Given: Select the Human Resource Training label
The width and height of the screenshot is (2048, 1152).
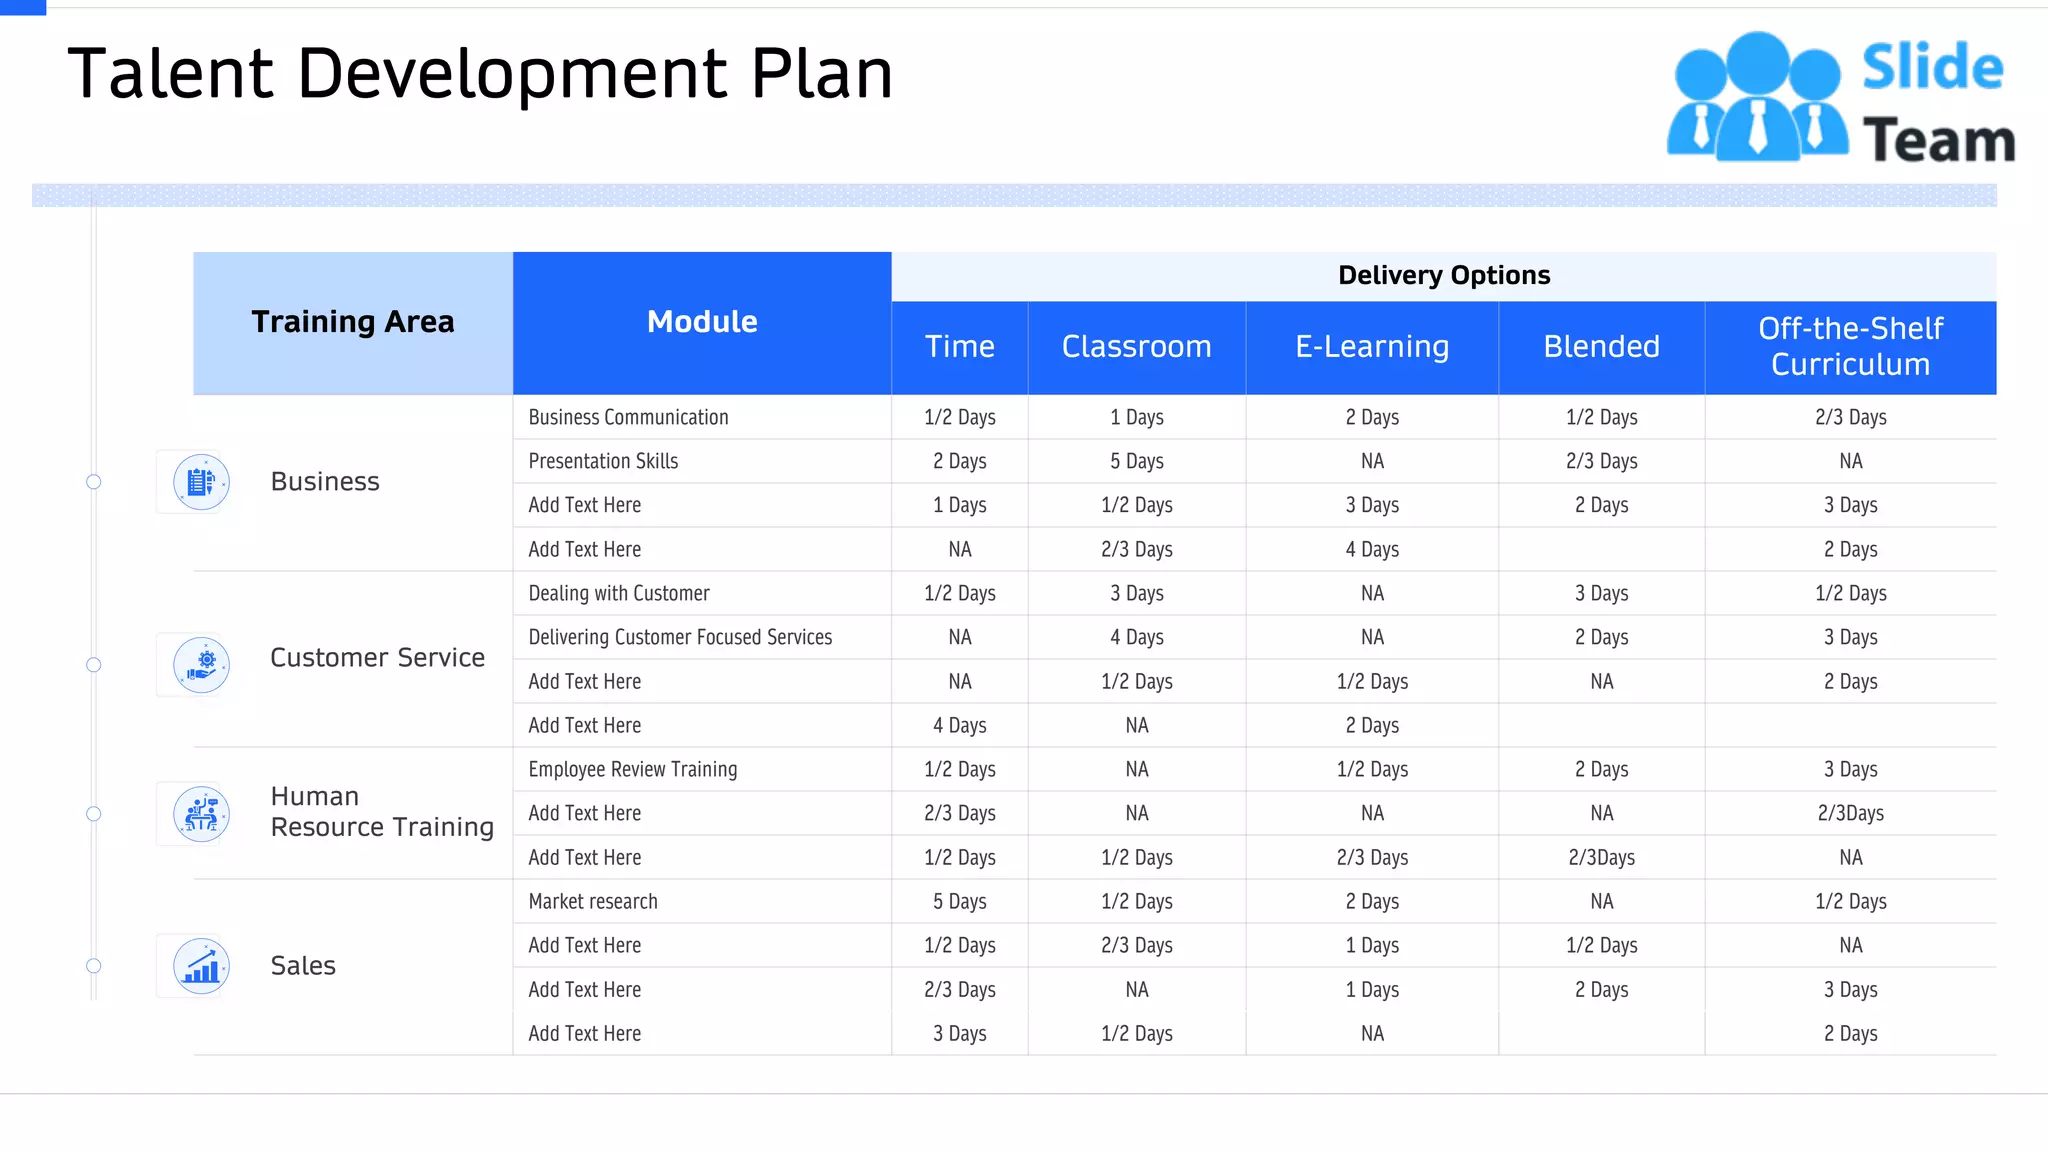Looking at the screenshot, I should coord(382,812).
